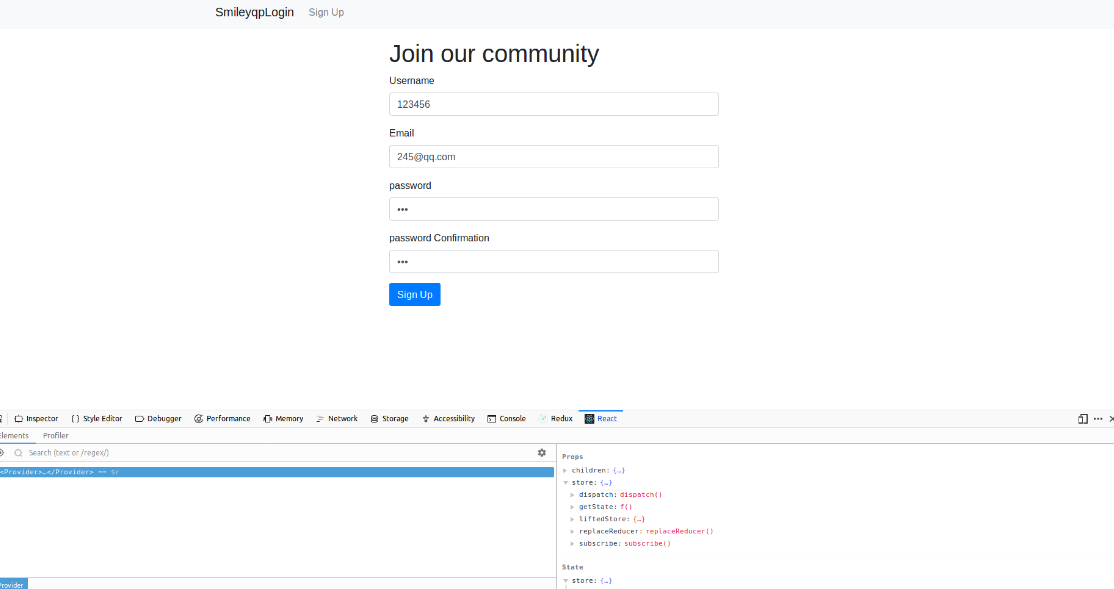Viewport: 1114px width, 589px height.
Task: Open the Network devtools tab
Action: coord(337,418)
